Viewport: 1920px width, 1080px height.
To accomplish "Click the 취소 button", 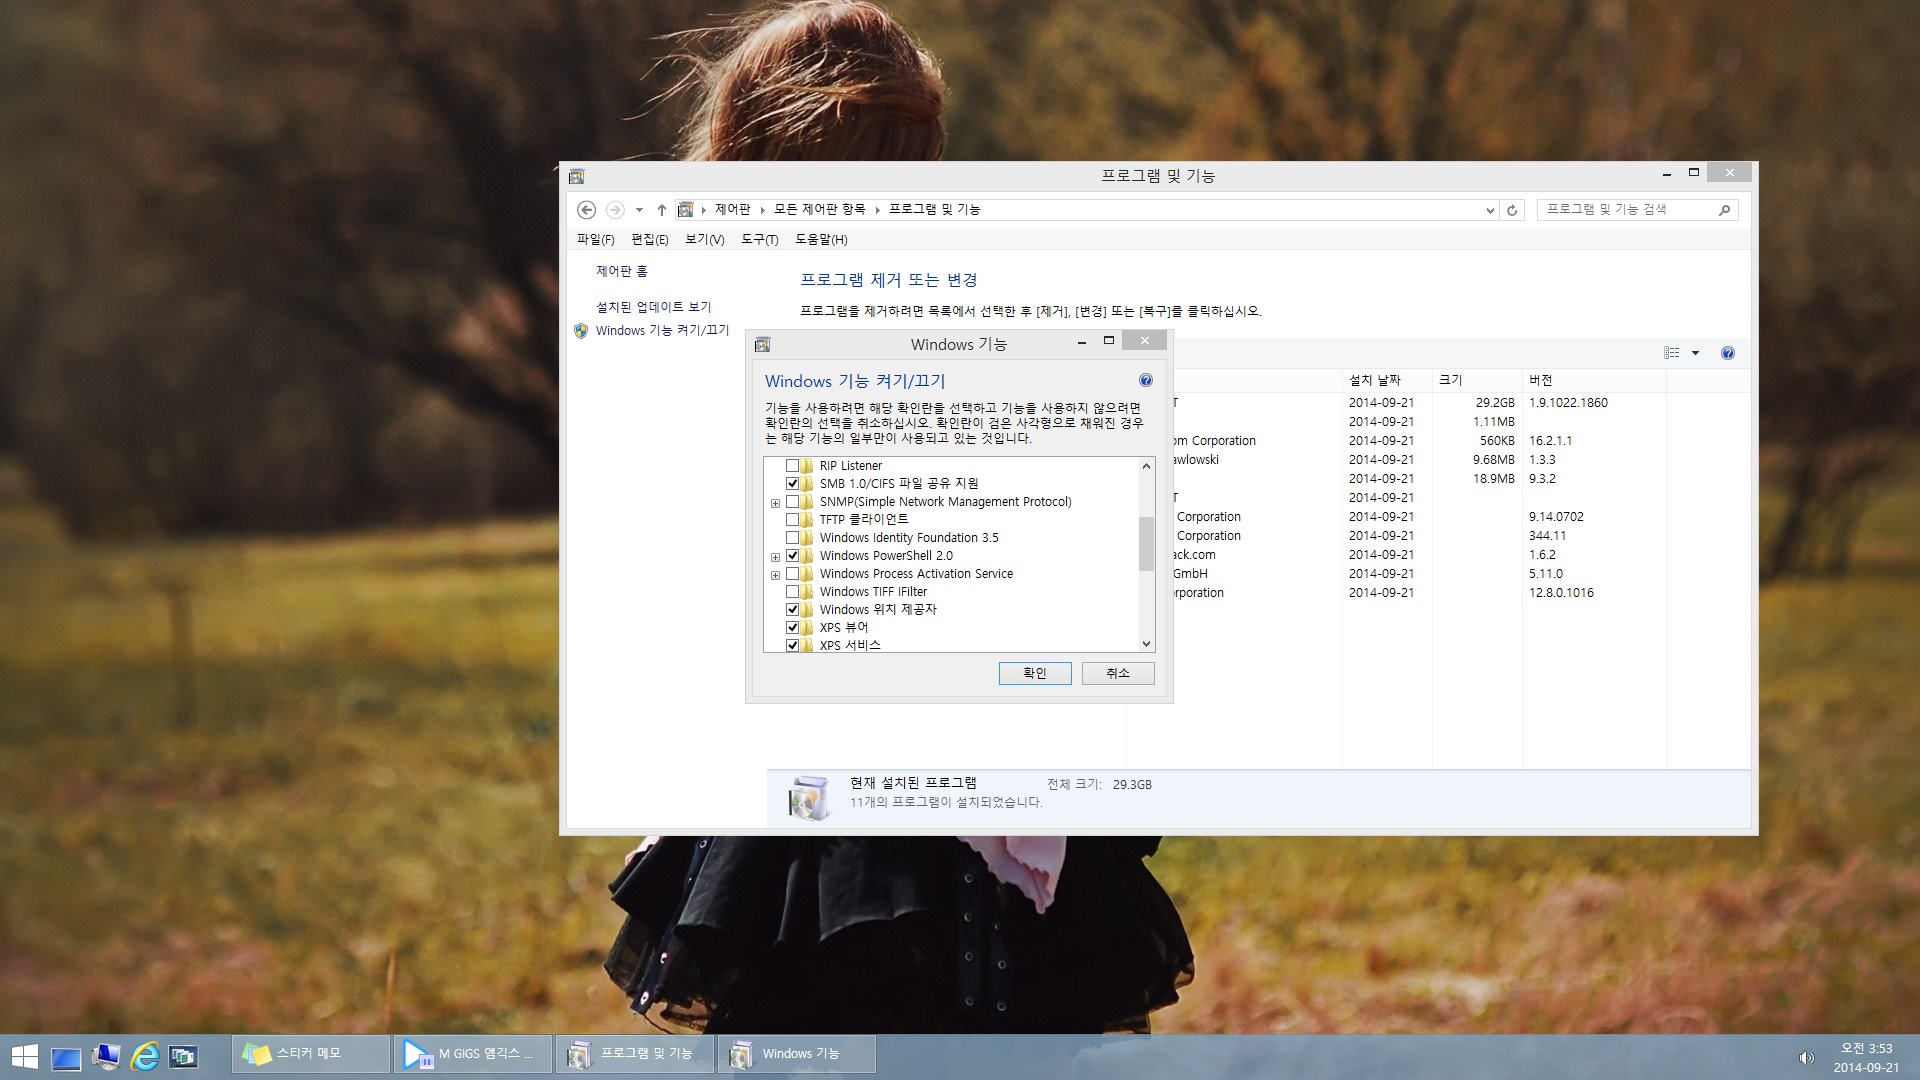I will click(x=1118, y=673).
